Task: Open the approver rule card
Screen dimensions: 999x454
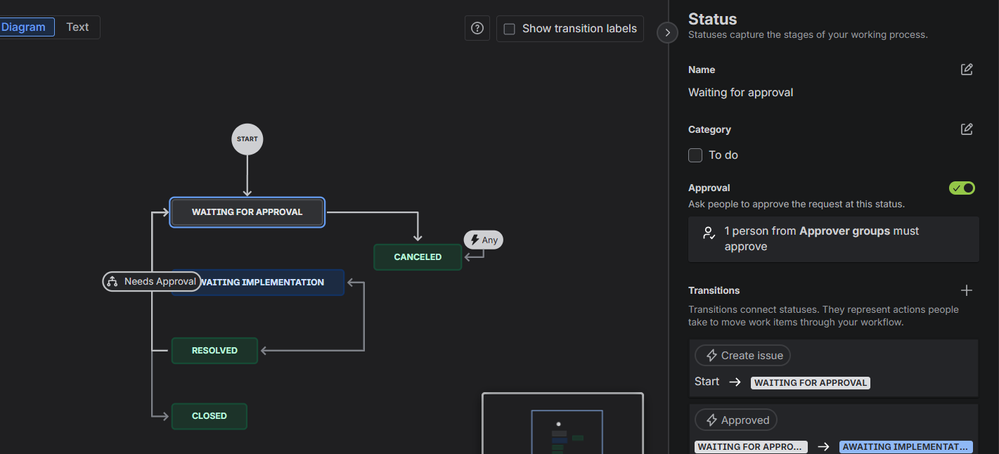Action: (833, 239)
